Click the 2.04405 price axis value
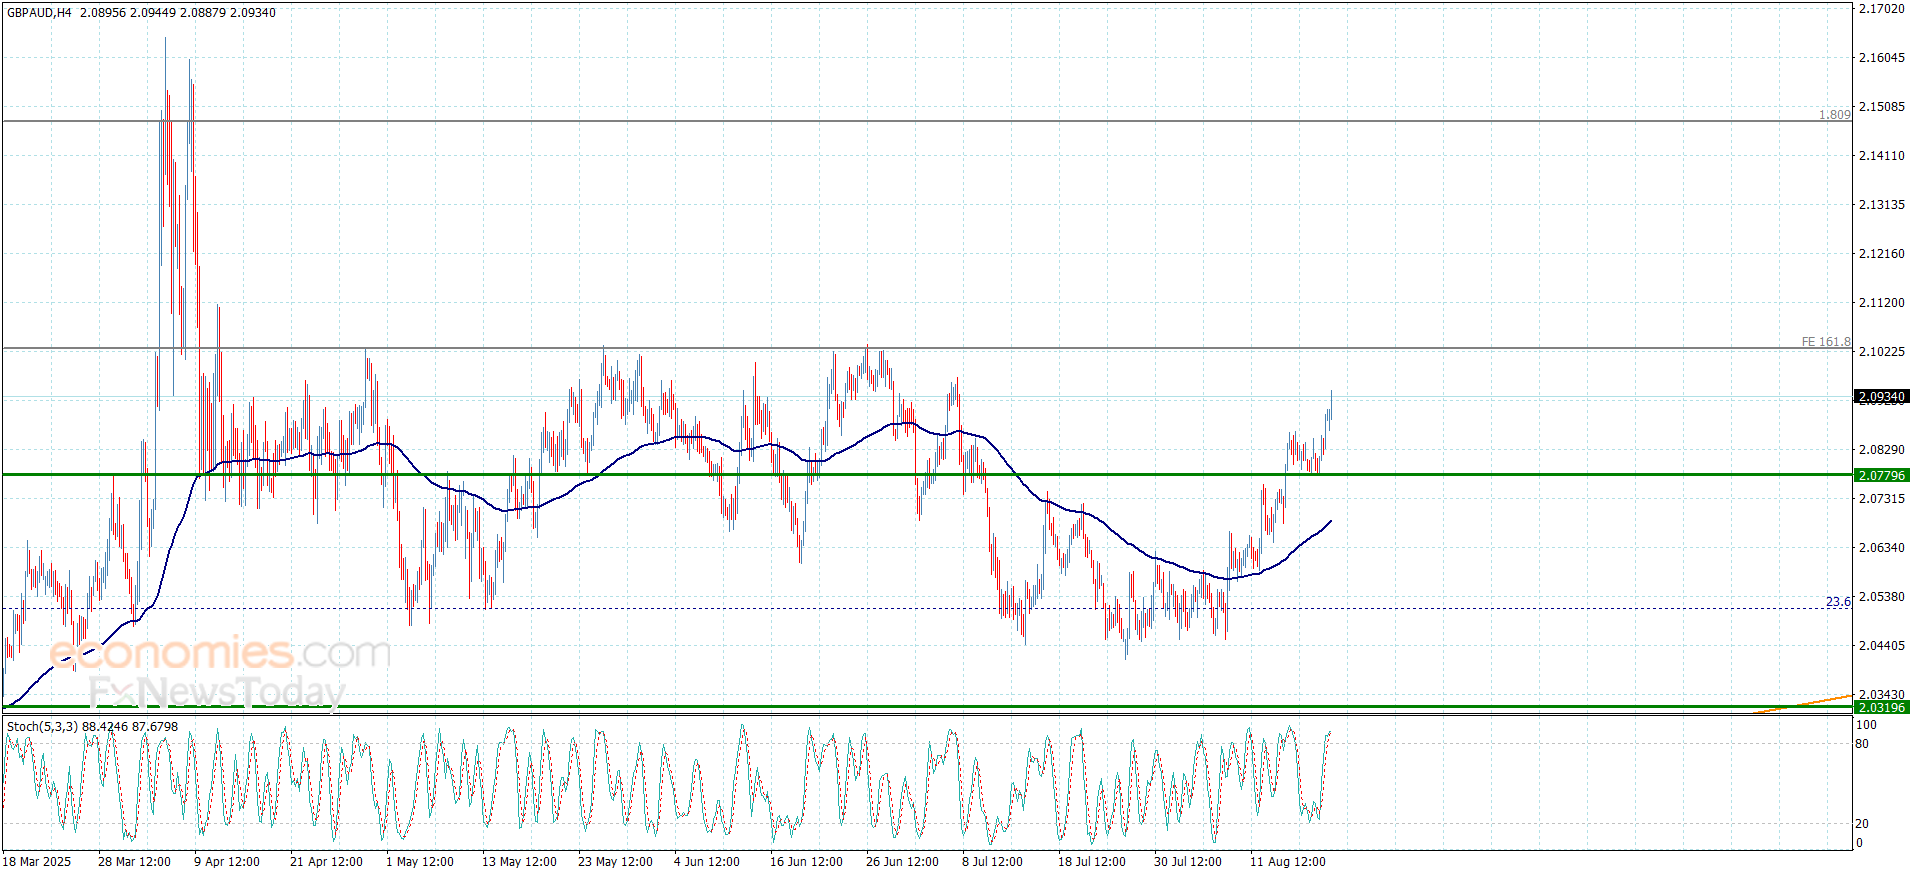Viewport: 1916px width, 874px height. (x=1881, y=646)
